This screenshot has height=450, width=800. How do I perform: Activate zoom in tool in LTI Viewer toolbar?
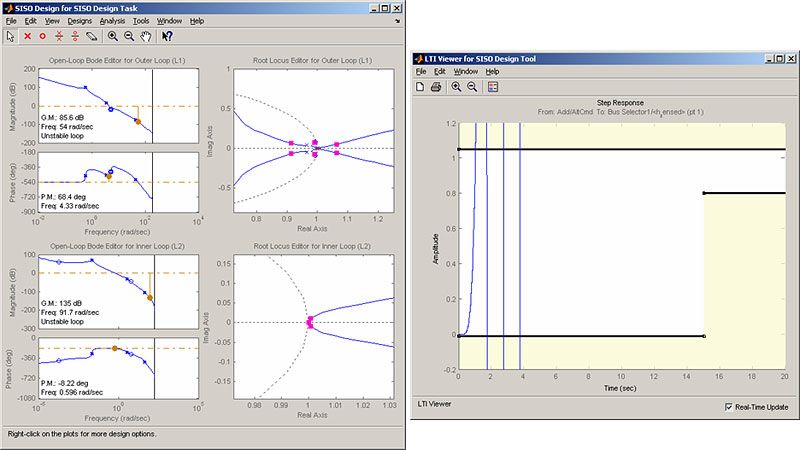(x=456, y=87)
